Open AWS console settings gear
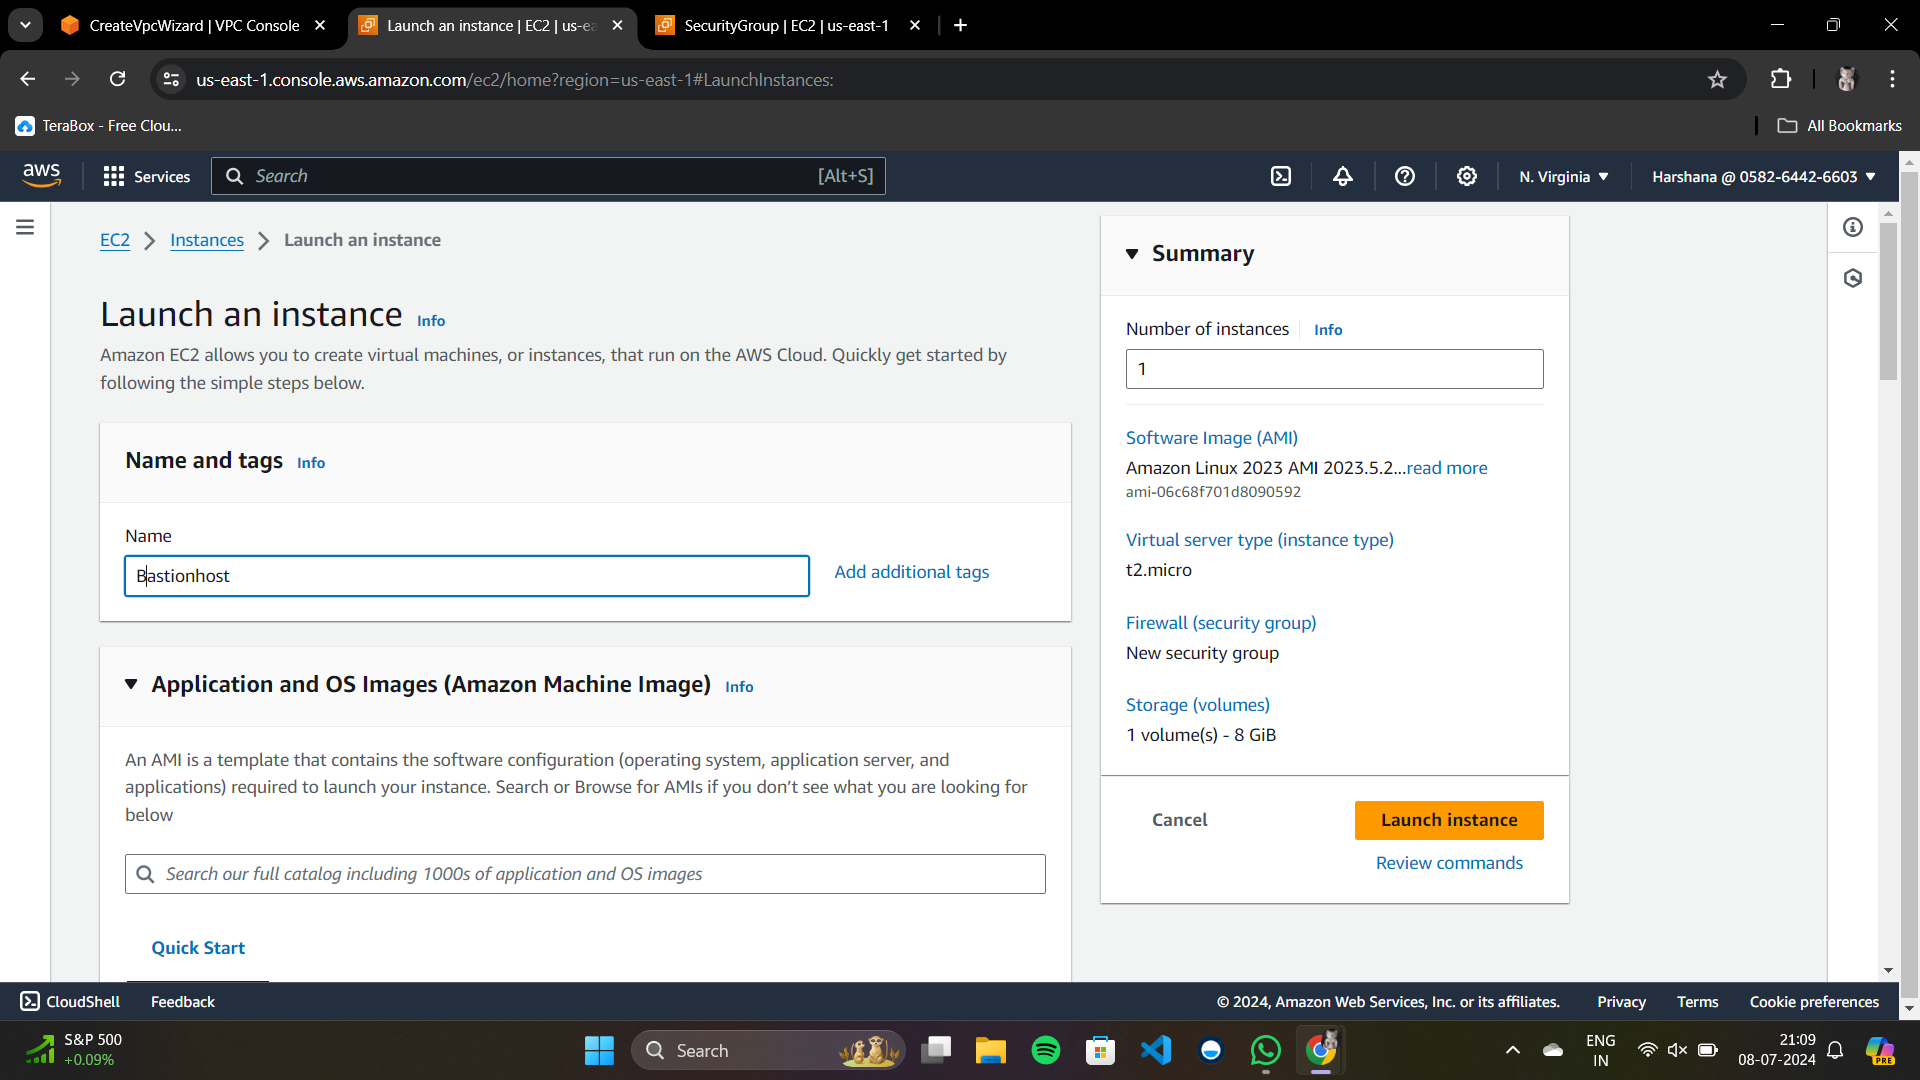 tap(1467, 176)
